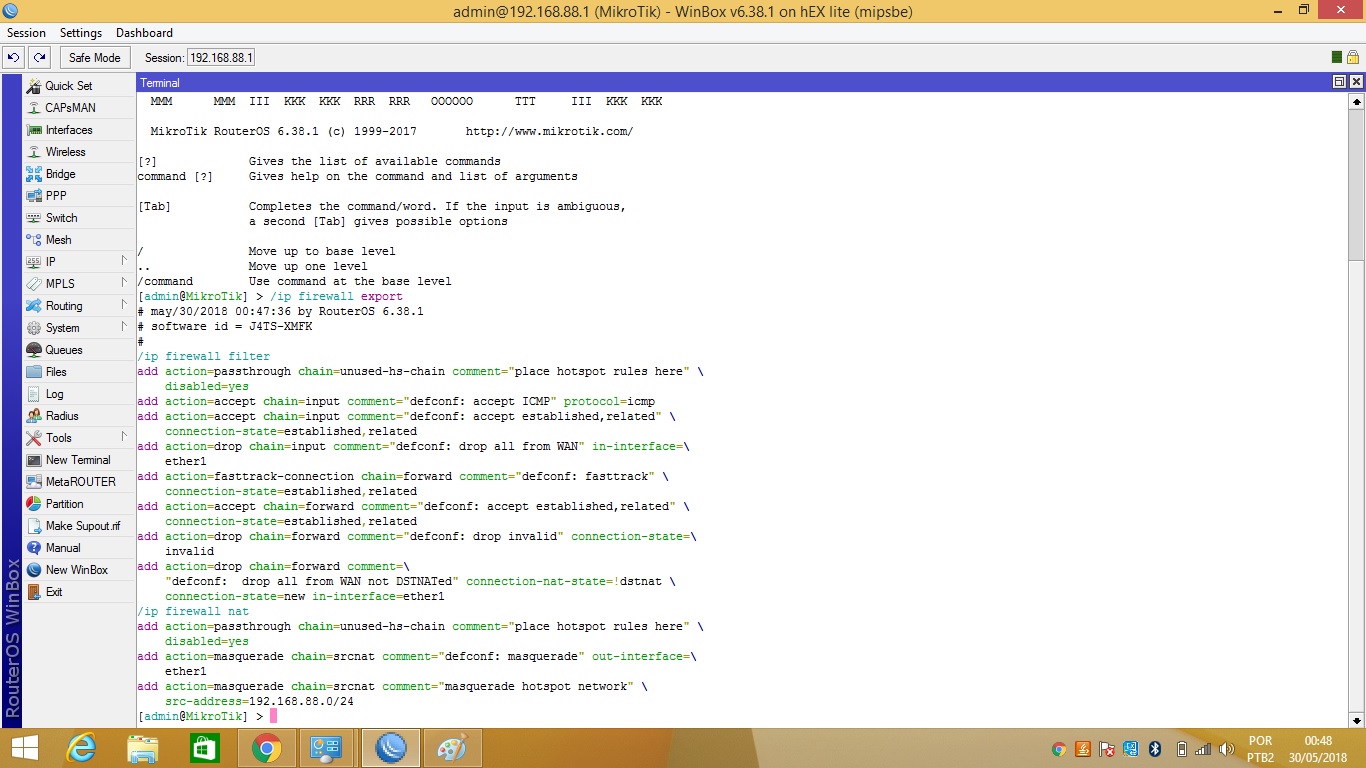Open File Explorer from taskbar
The height and width of the screenshot is (768, 1366).
click(x=143, y=748)
